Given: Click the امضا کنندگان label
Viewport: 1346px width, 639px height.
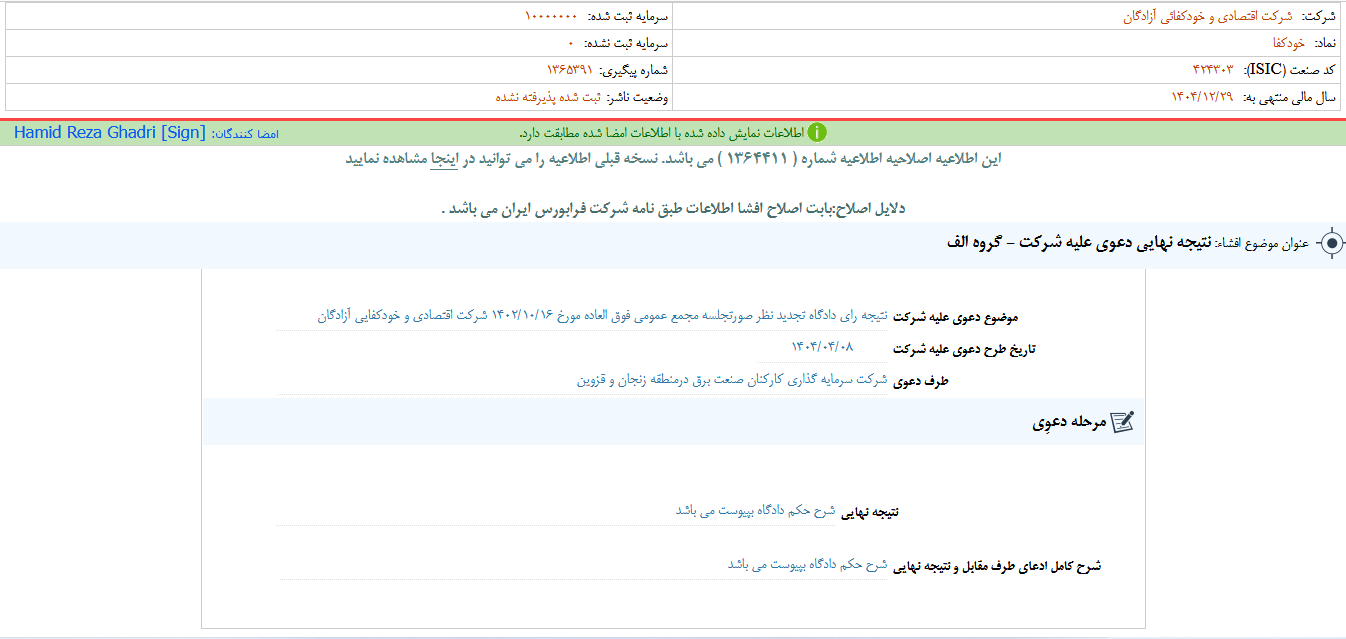Looking at the screenshot, I should [245, 133].
